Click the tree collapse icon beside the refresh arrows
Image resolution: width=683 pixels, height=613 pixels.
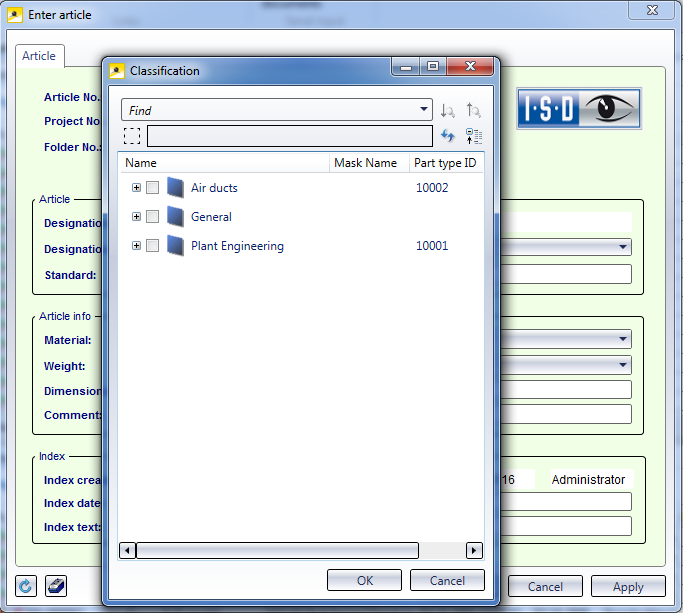point(473,136)
